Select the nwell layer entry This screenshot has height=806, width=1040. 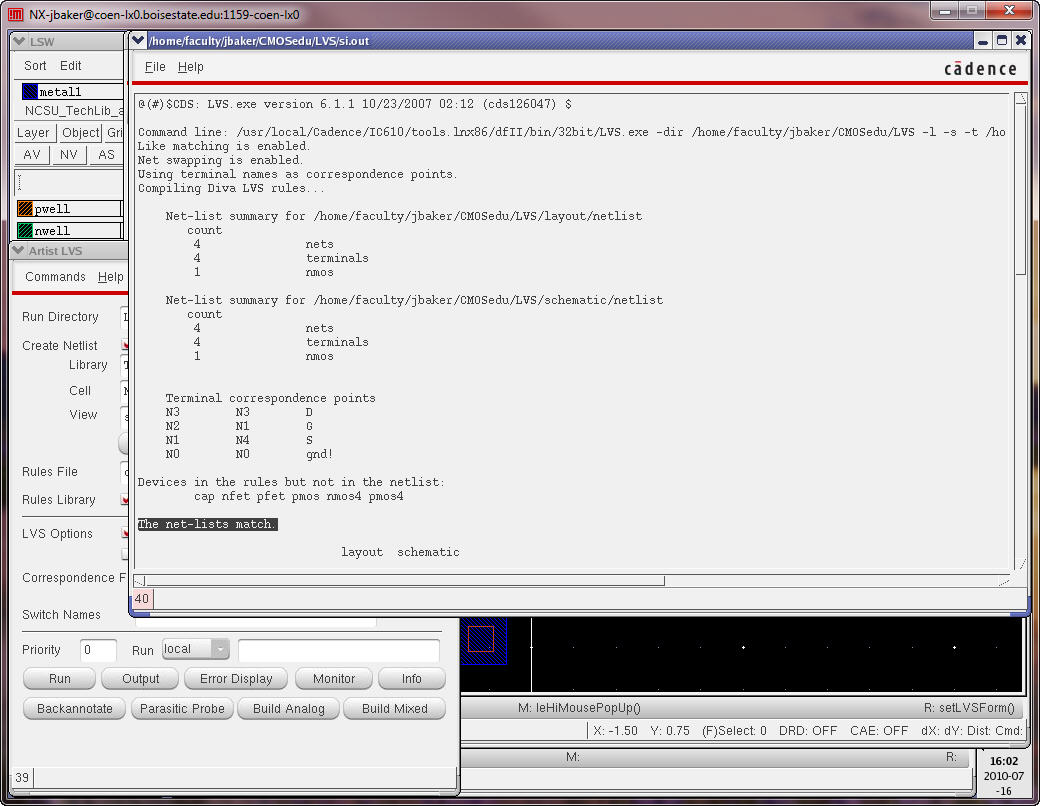click(x=68, y=231)
